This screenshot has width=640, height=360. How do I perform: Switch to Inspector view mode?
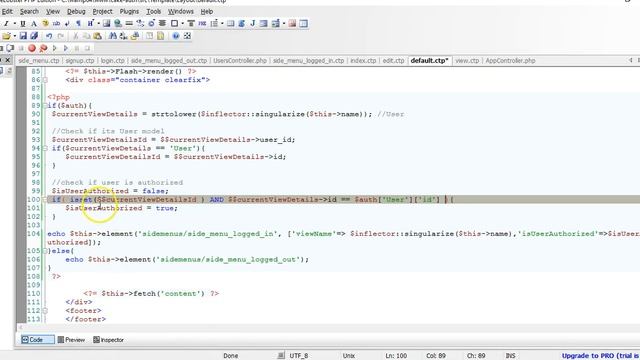[109, 340]
